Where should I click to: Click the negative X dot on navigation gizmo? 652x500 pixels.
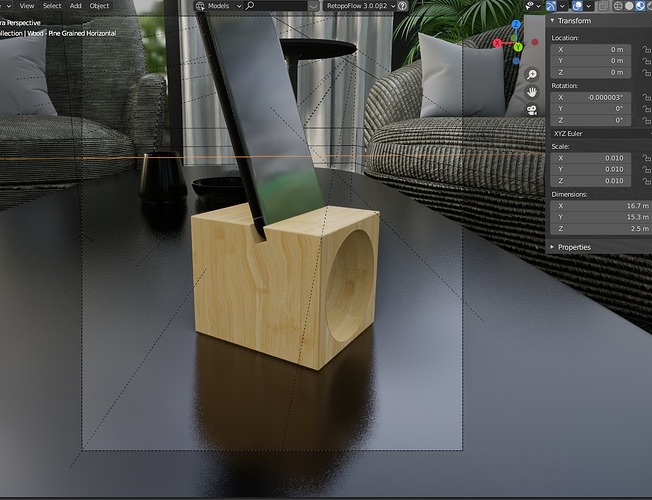535,42
